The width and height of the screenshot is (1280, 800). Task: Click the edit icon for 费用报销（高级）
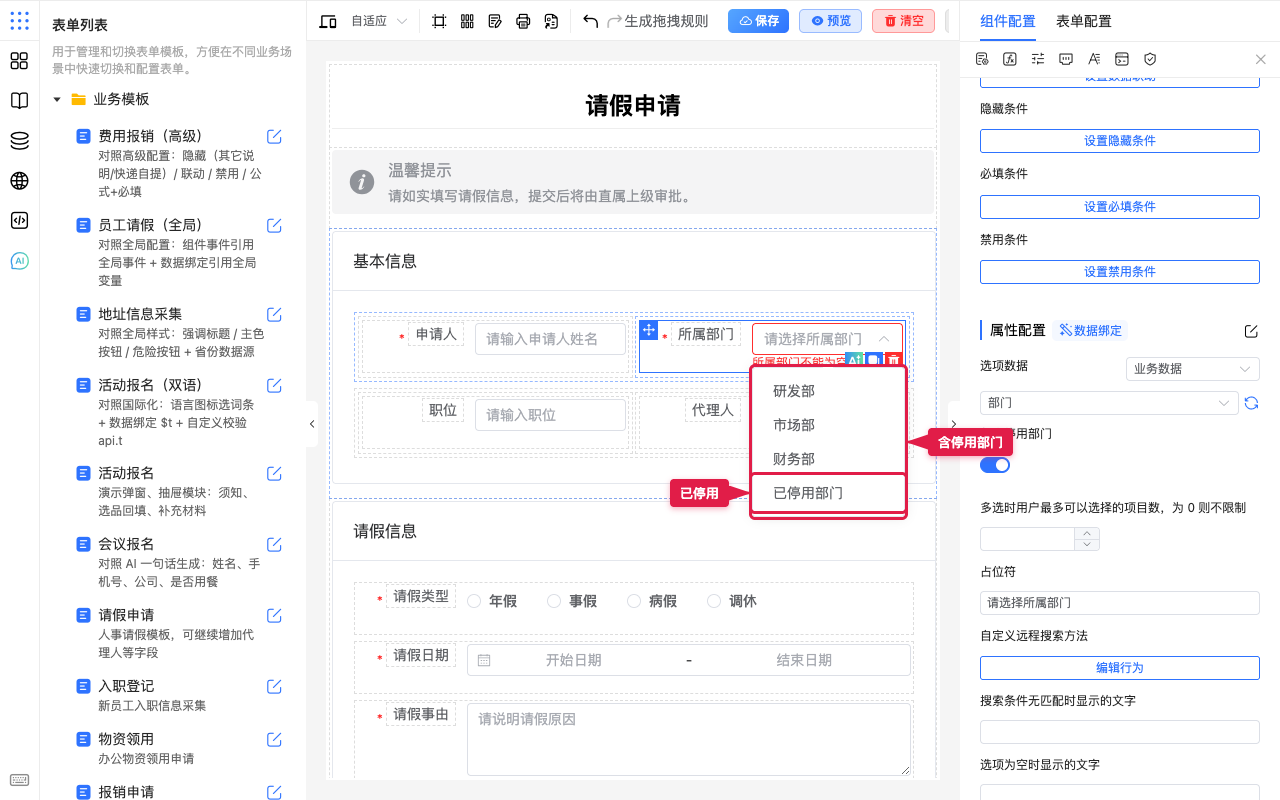tap(274, 136)
